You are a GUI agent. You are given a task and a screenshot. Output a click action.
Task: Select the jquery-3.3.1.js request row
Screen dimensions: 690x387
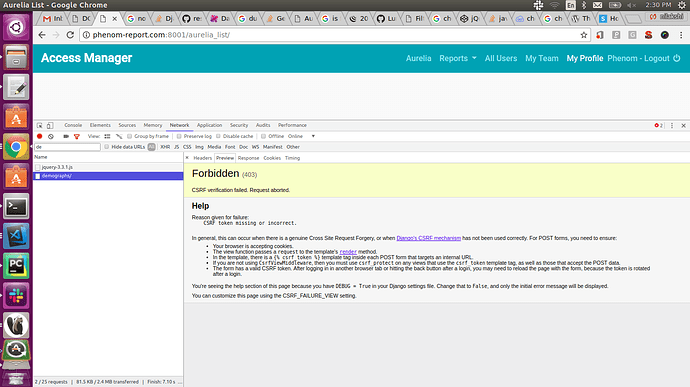tap(108, 167)
